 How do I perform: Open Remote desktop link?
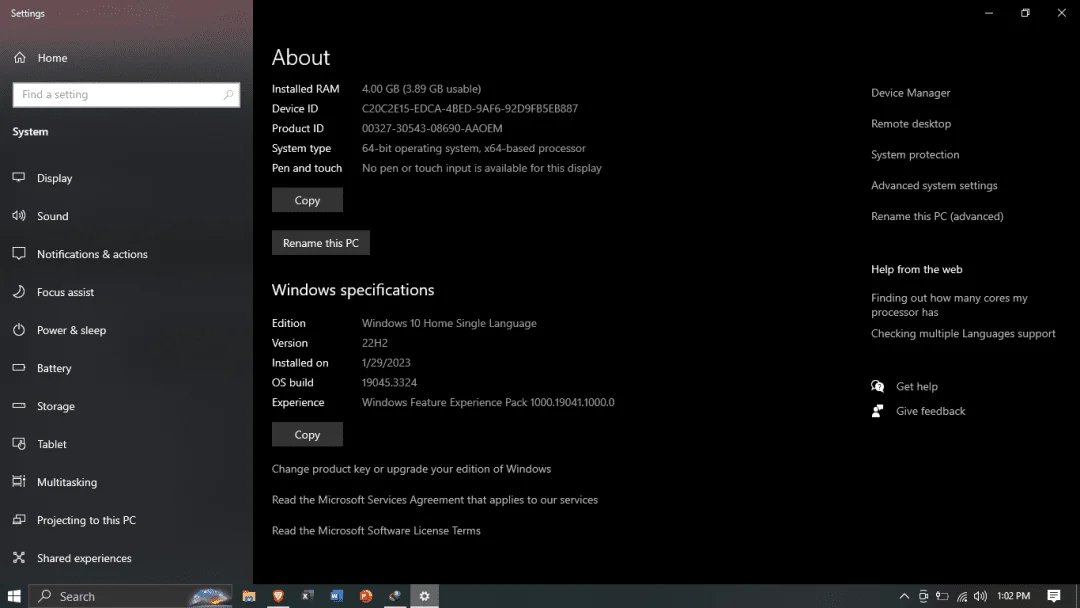click(x=911, y=124)
